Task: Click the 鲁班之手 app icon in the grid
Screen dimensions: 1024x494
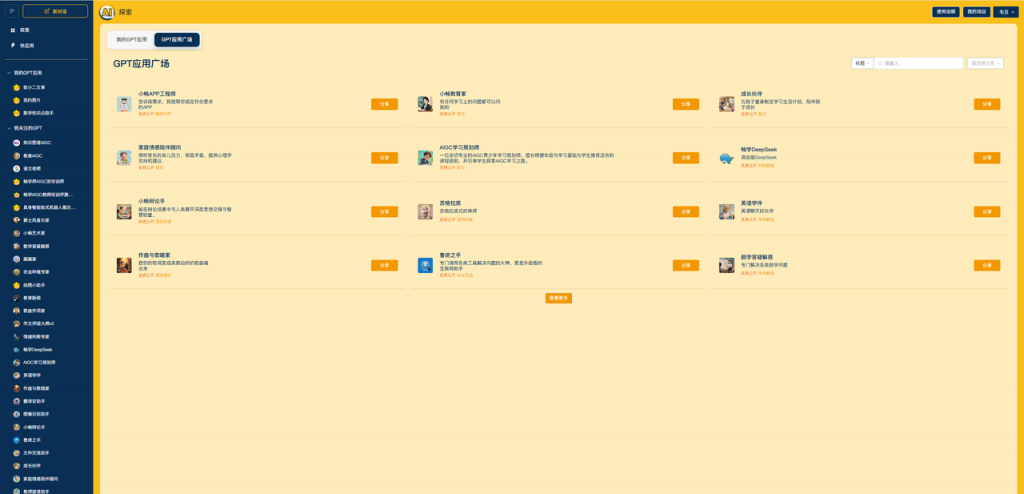Action: [x=425, y=265]
